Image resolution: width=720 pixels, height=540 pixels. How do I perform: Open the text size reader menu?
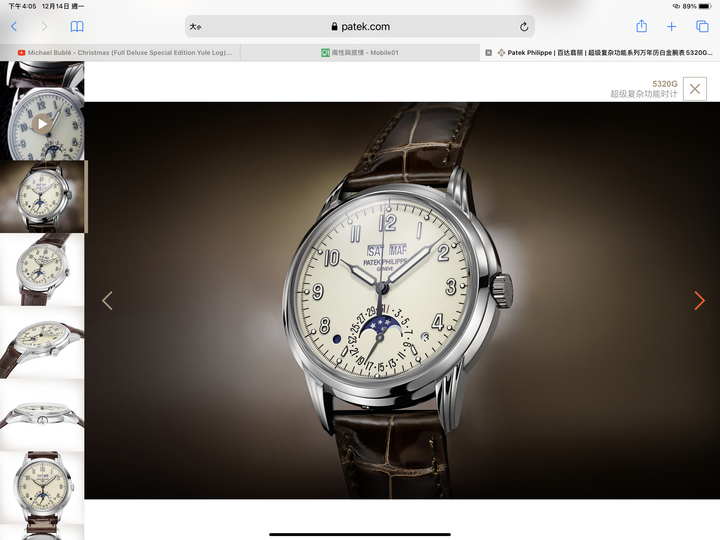pyautogui.click(x=196, y=27)
